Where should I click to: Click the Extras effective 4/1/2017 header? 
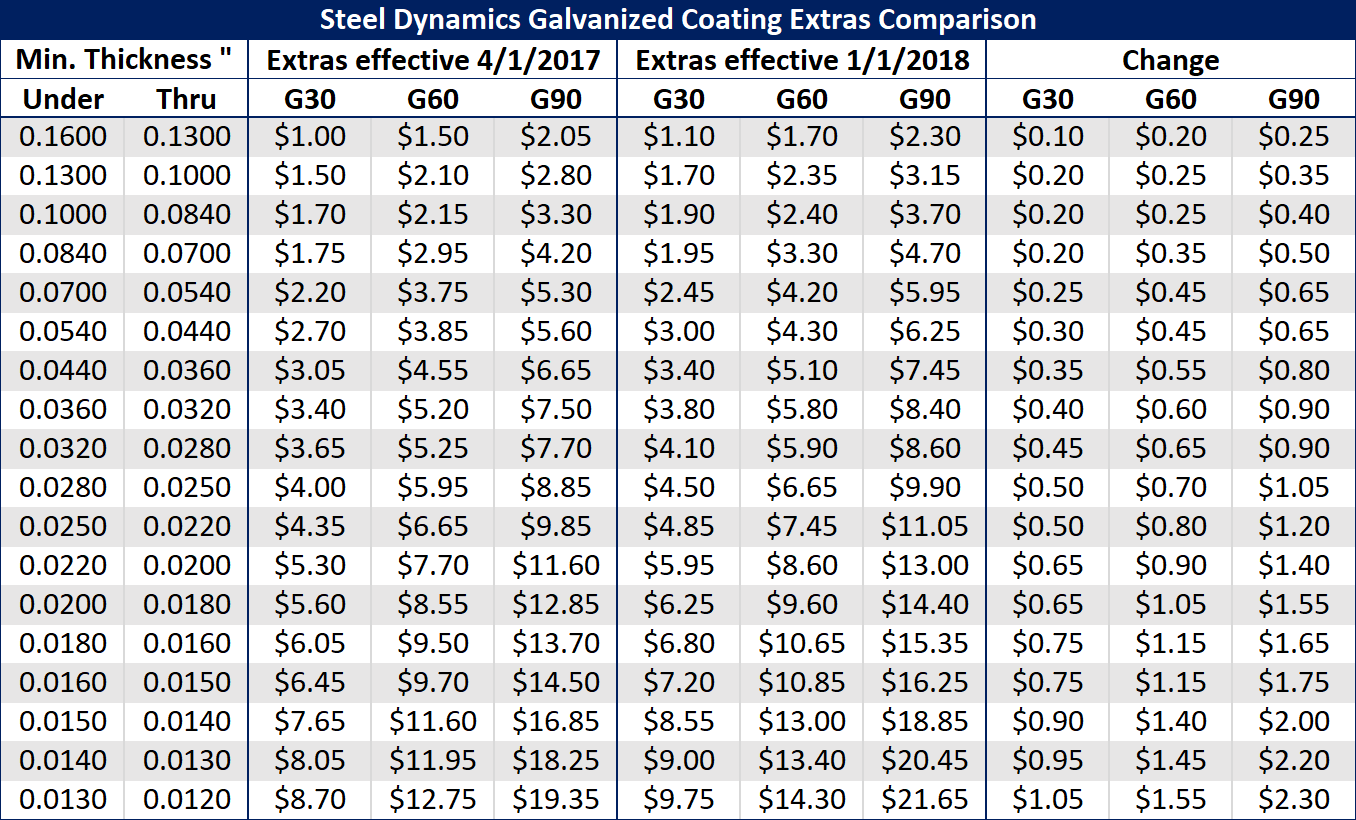pyautogui.click(x=433, y=60)
